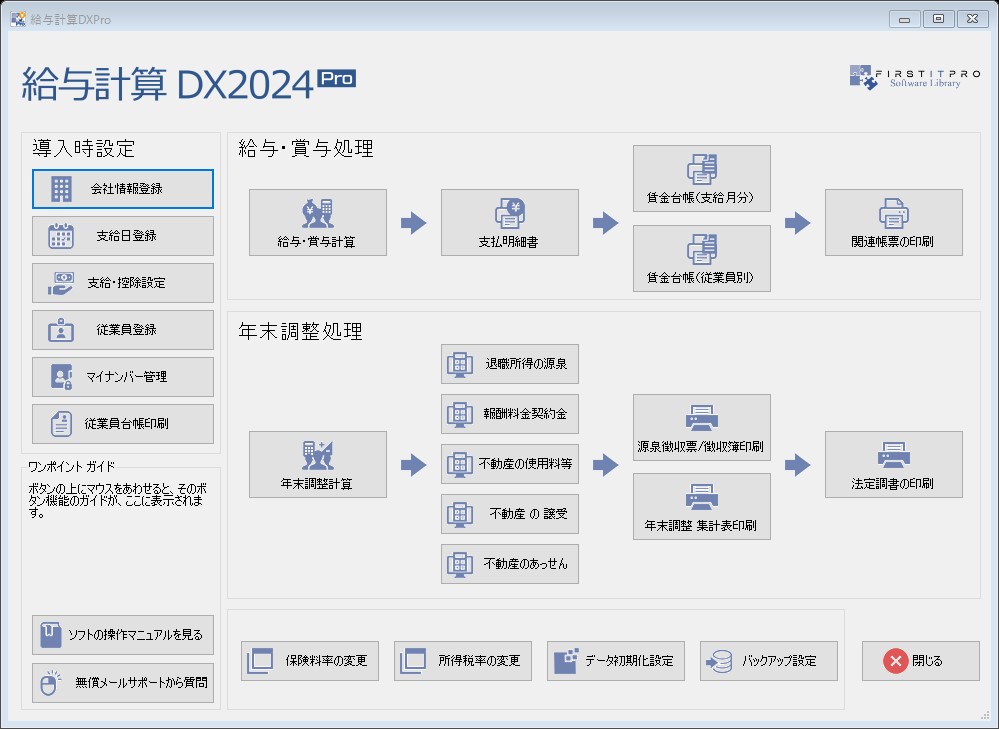Click printer icon for 源泉徴収票/徴収簿印刷
The height and width of the screenshot is (729, 999).
tap(701, 418)
